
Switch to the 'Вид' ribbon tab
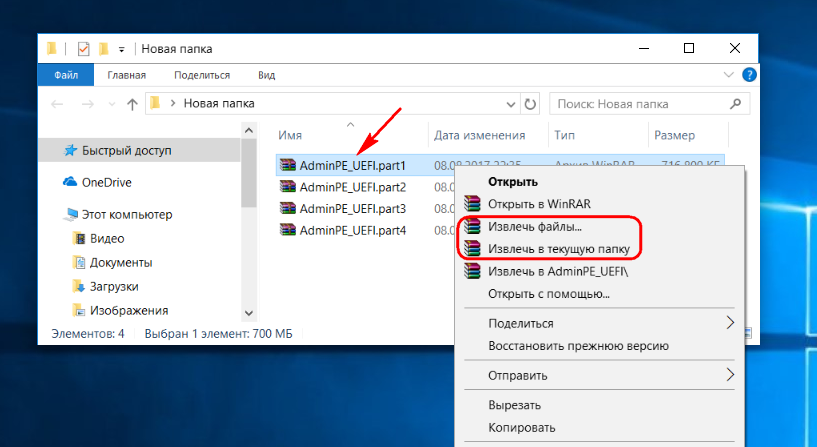coord(266,75)
